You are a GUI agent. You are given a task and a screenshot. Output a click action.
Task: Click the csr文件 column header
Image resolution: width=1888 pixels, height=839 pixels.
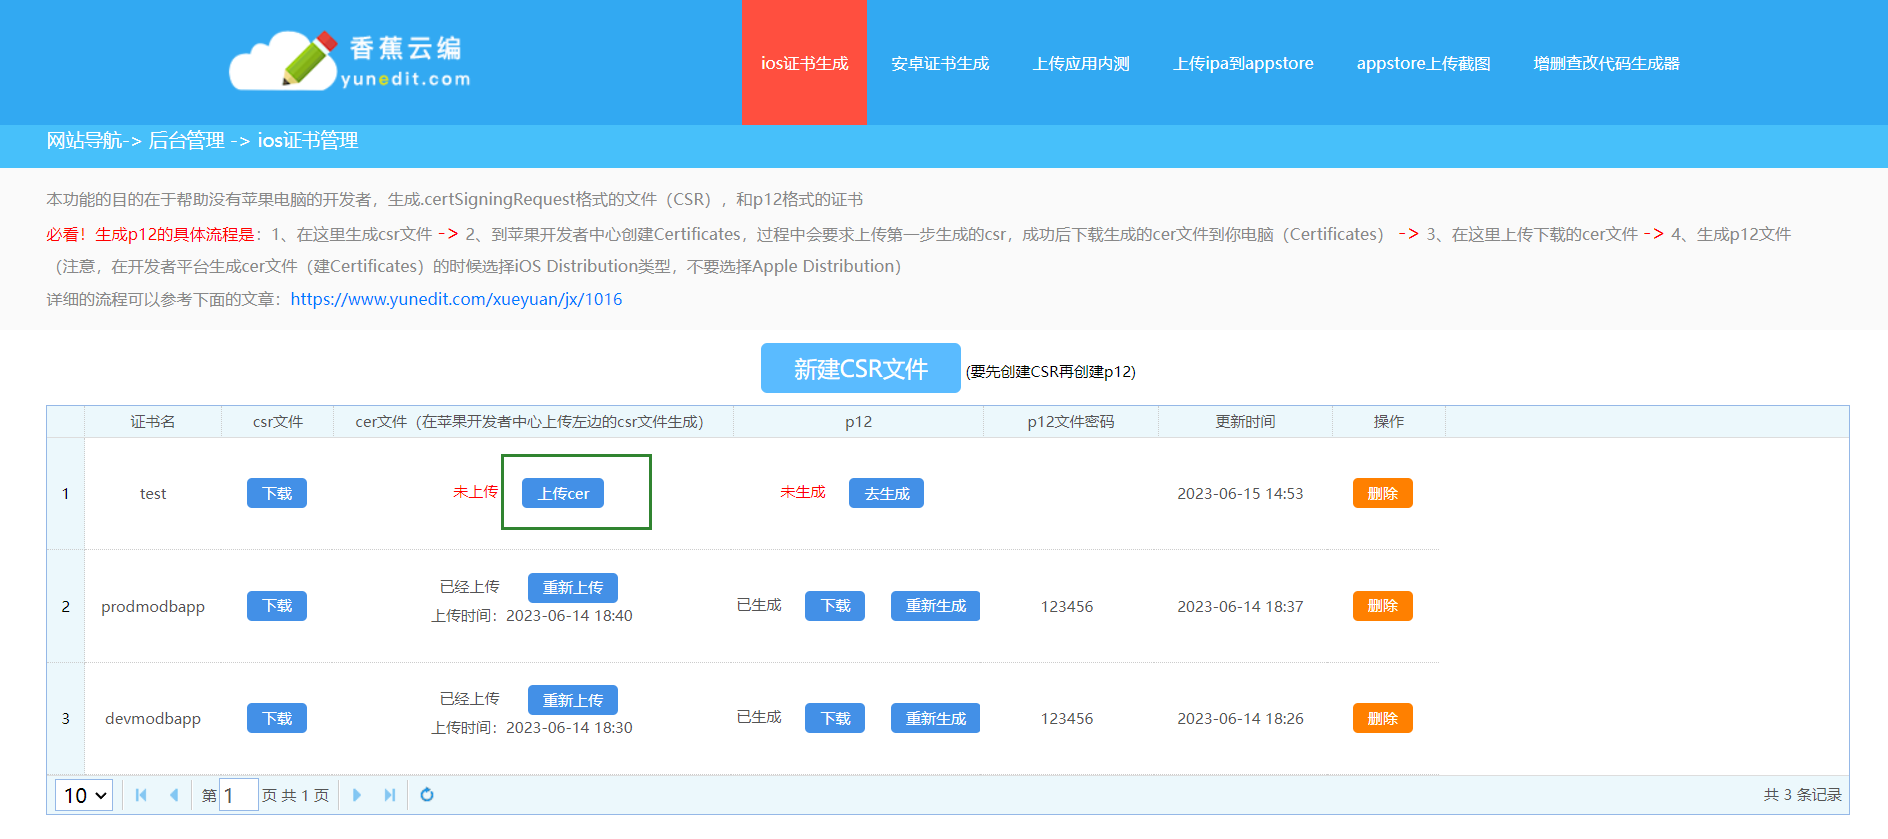(277, 422)
